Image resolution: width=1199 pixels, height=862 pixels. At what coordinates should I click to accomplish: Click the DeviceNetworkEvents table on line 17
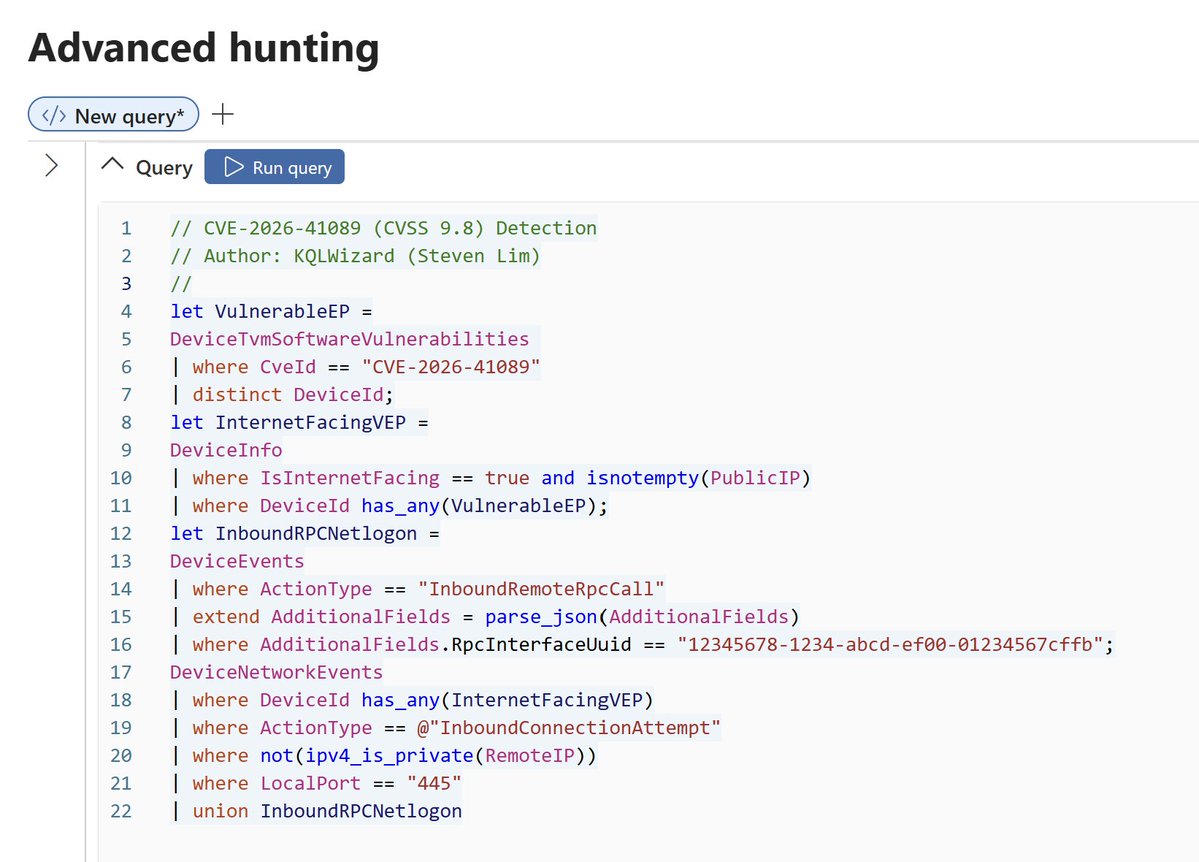[x=276, y=672]
